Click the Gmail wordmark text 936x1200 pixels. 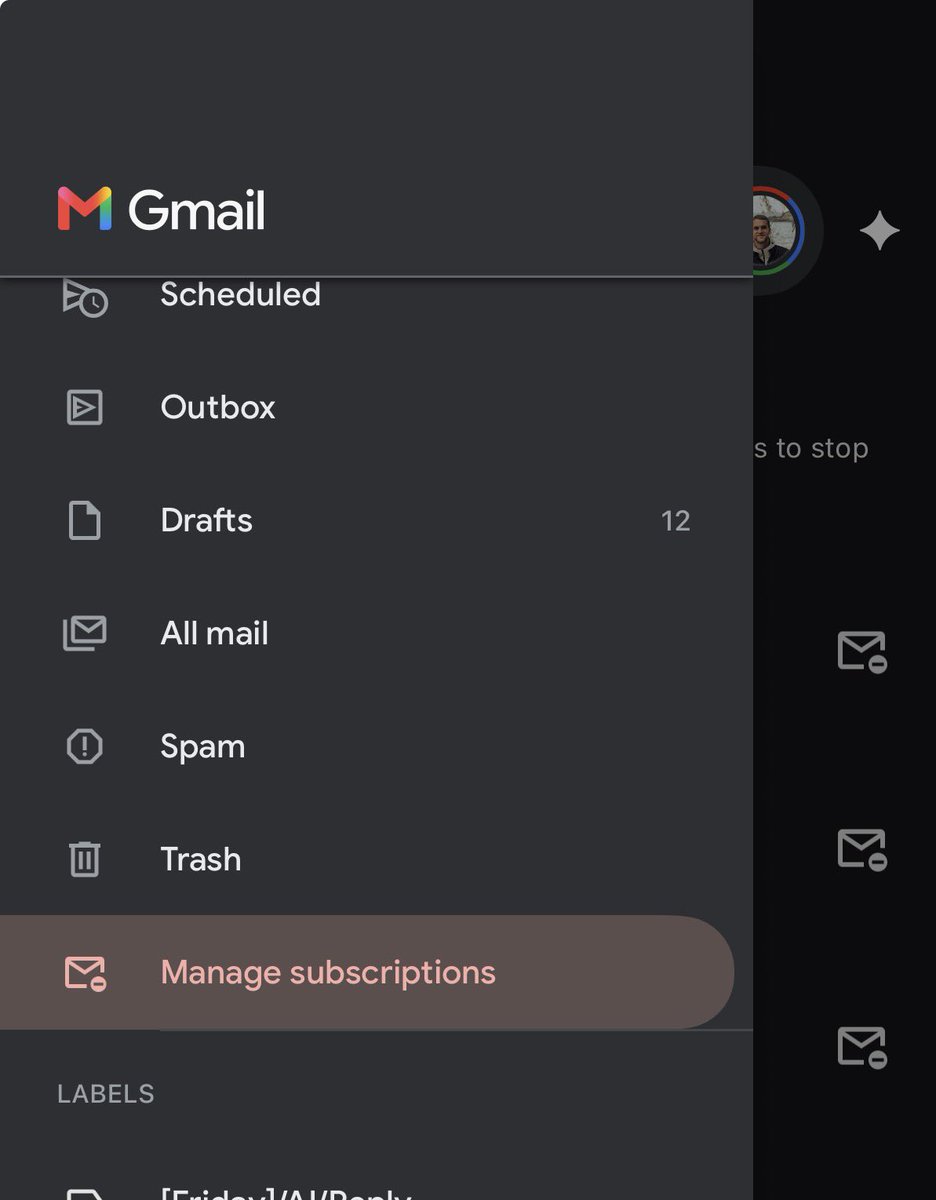(197, 210)
